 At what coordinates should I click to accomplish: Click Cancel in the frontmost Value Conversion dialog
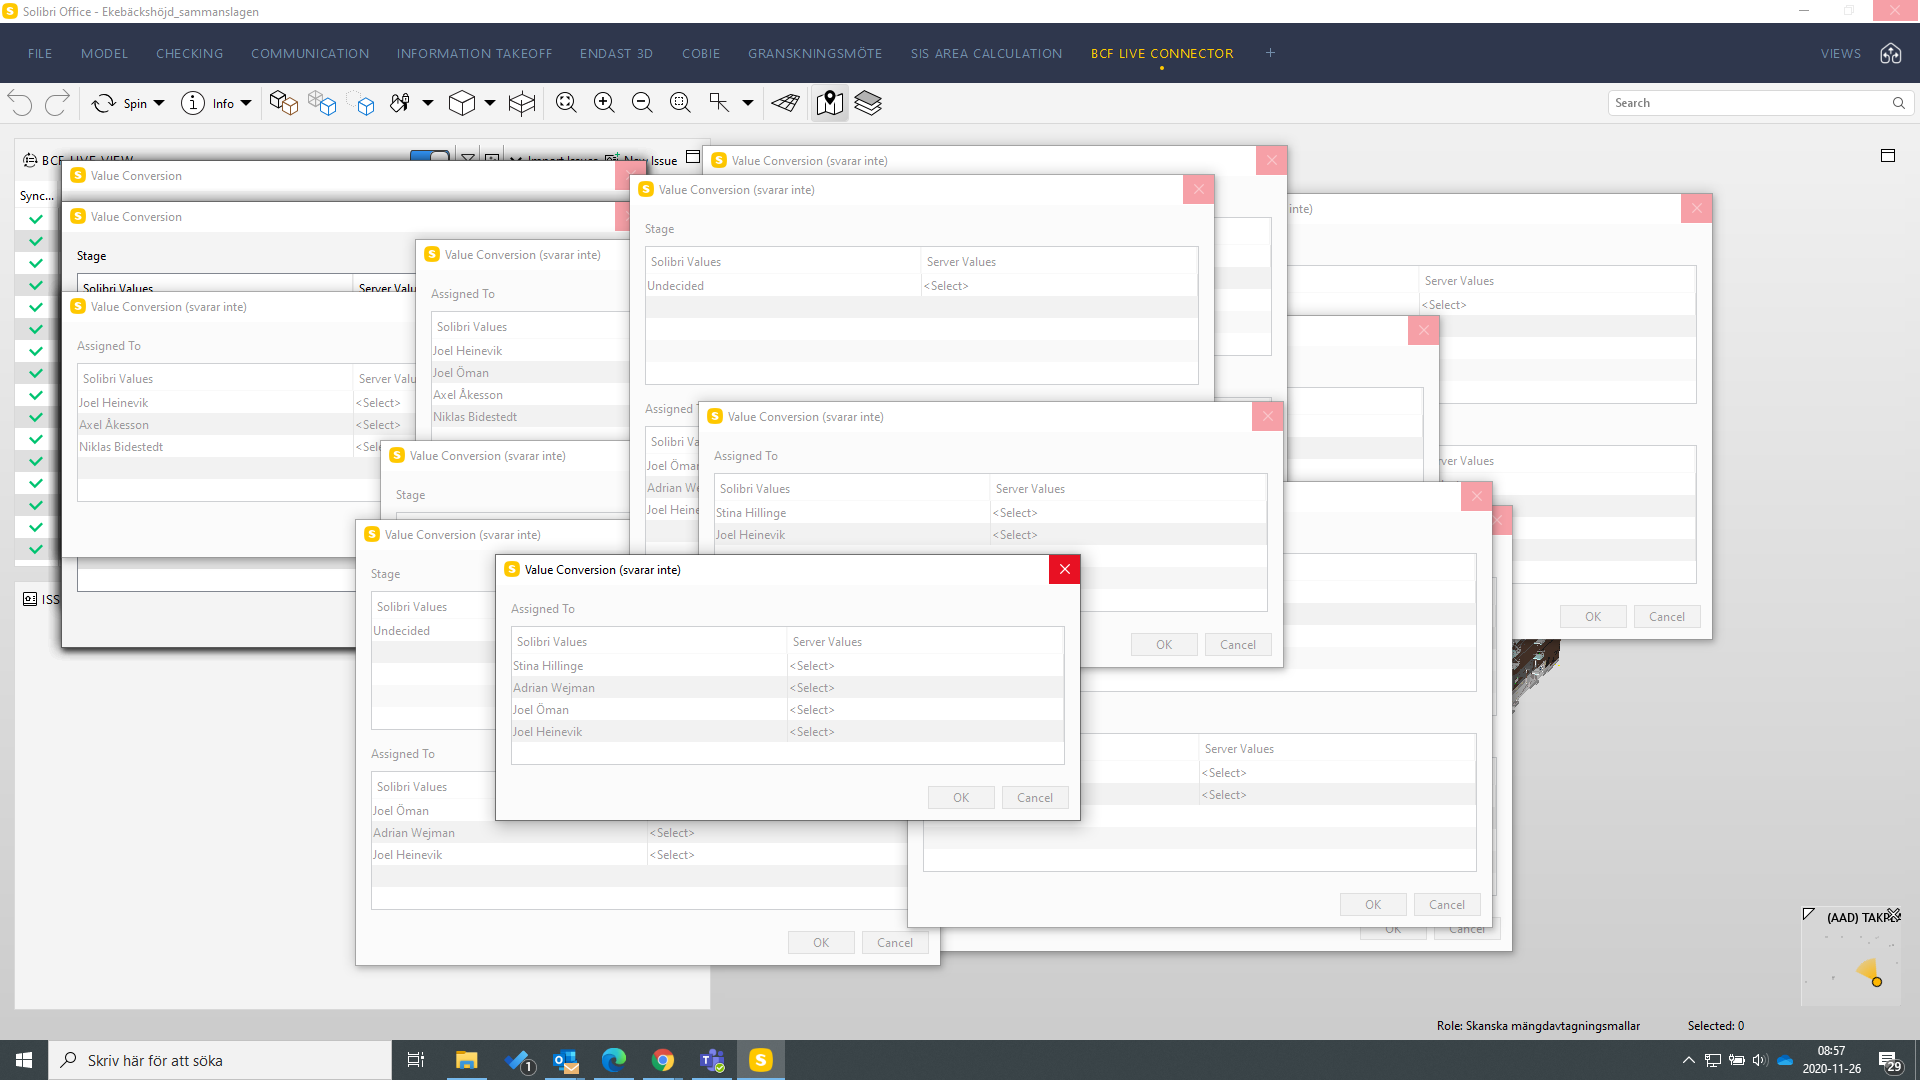(x=1035, y=798)
